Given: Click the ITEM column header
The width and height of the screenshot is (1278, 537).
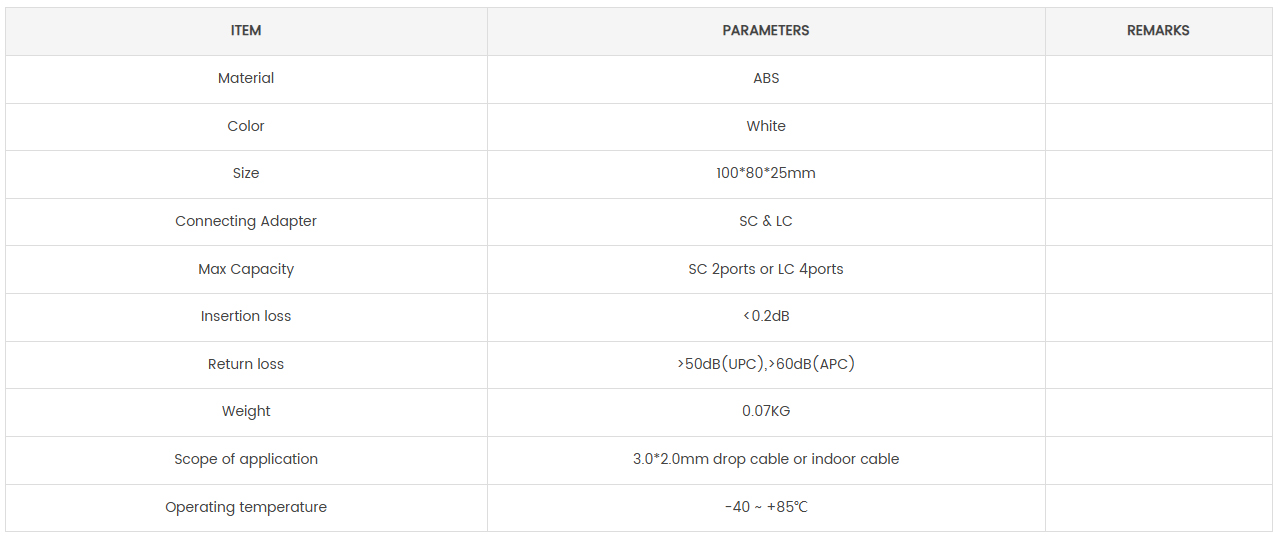Looking at the screenshot, I should pyautogui.click(x=246, y=31).
